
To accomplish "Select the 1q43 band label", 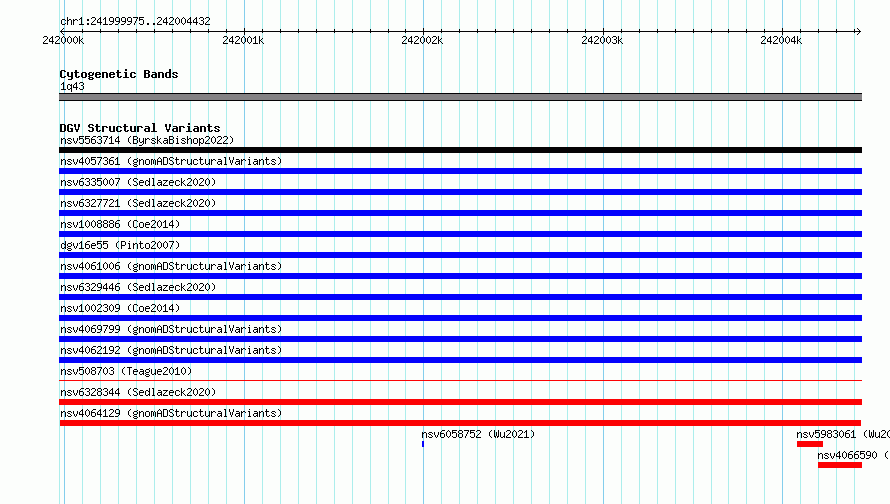I will tap(72, 86).
